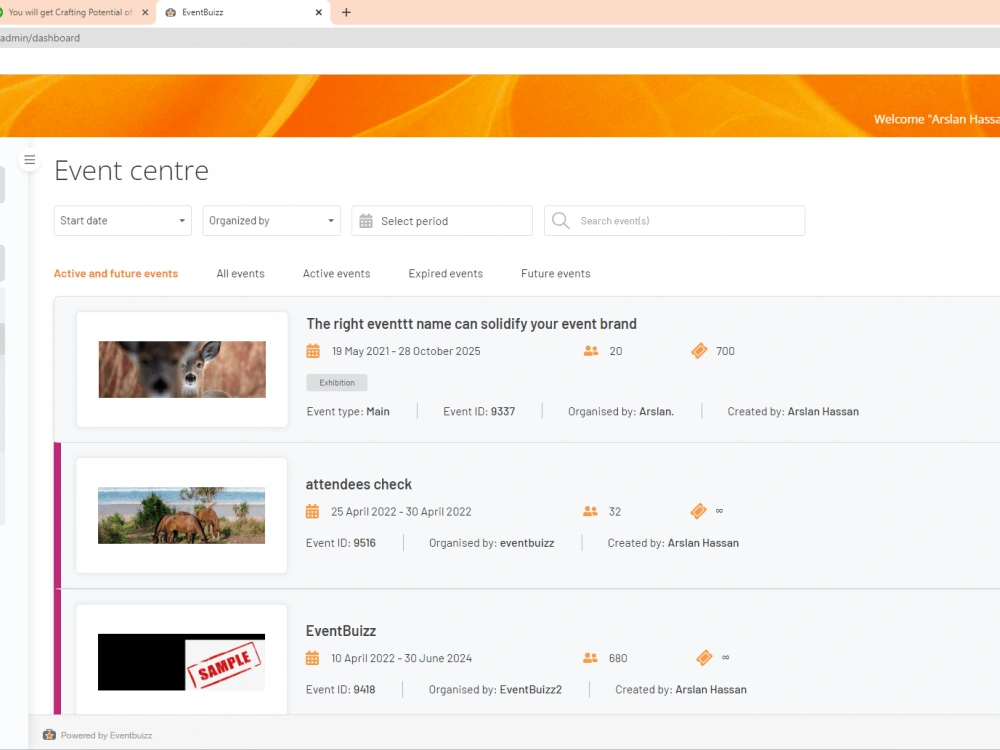Switch to Future events tab
This screenshot has width=1000, height=750.
555,274
